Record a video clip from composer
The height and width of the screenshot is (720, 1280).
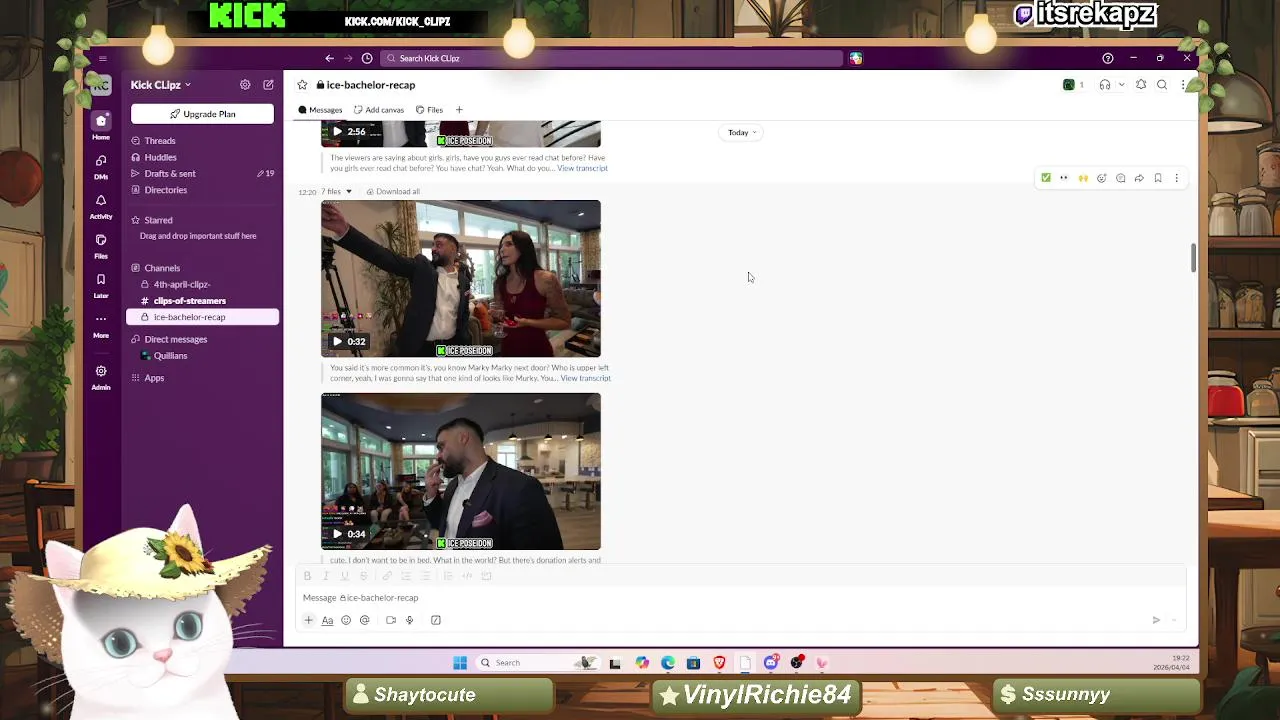pos(391,620)
